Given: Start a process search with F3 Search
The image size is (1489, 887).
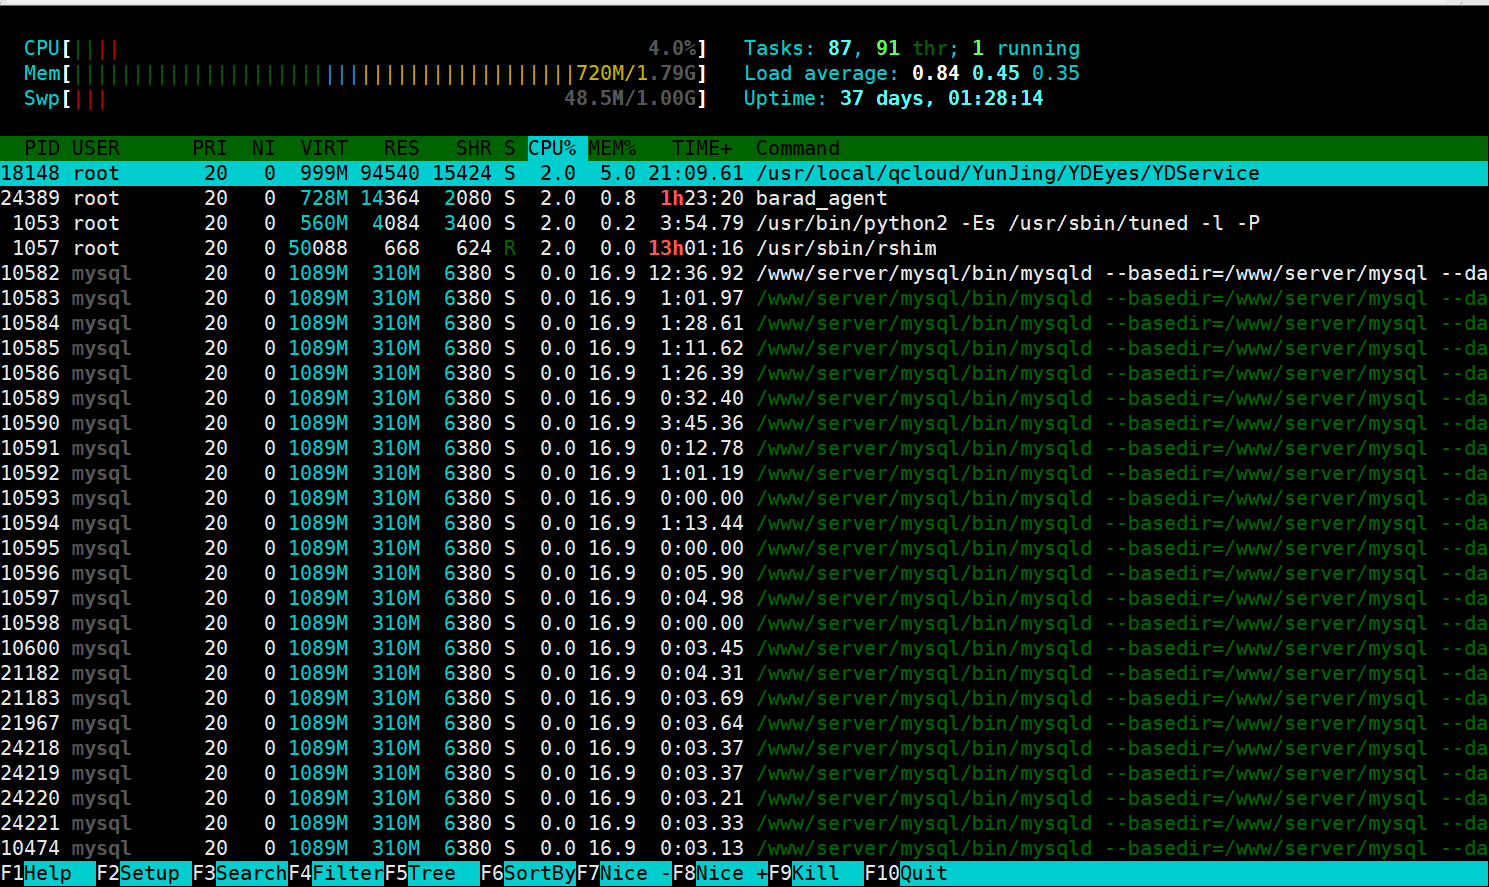Looking at the screenshot, I should coord(240,873).
